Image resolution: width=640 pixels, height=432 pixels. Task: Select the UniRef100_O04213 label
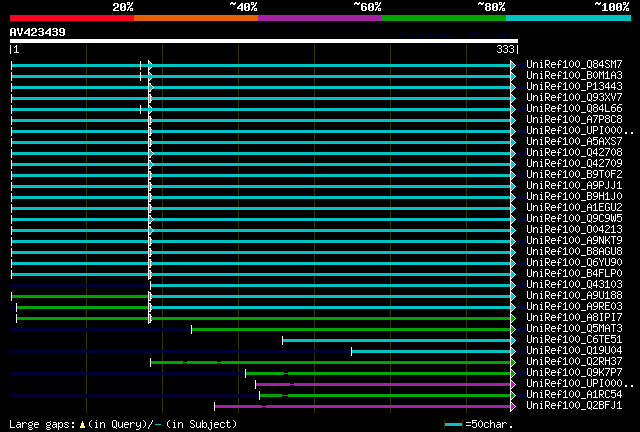[x=574, y=230]
